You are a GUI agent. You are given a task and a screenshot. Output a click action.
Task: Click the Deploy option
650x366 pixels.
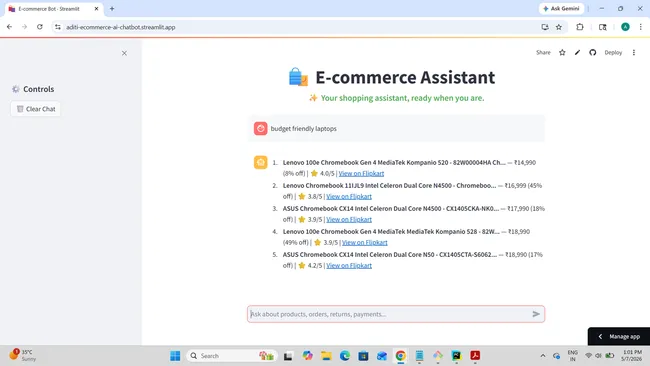pos(613,53)
